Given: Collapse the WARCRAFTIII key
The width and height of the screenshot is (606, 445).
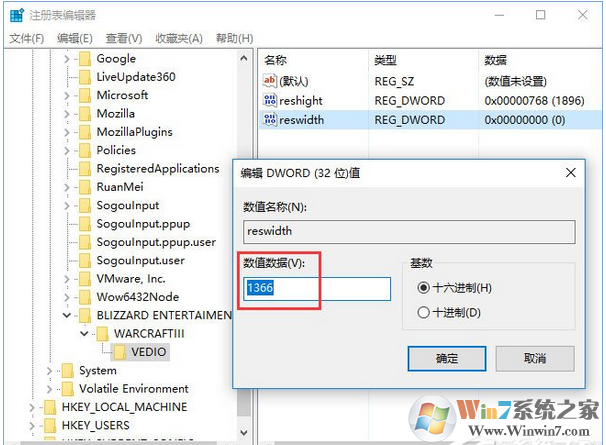Looking at the screenshot, I should pyautogui.click(x=84, y=334).
